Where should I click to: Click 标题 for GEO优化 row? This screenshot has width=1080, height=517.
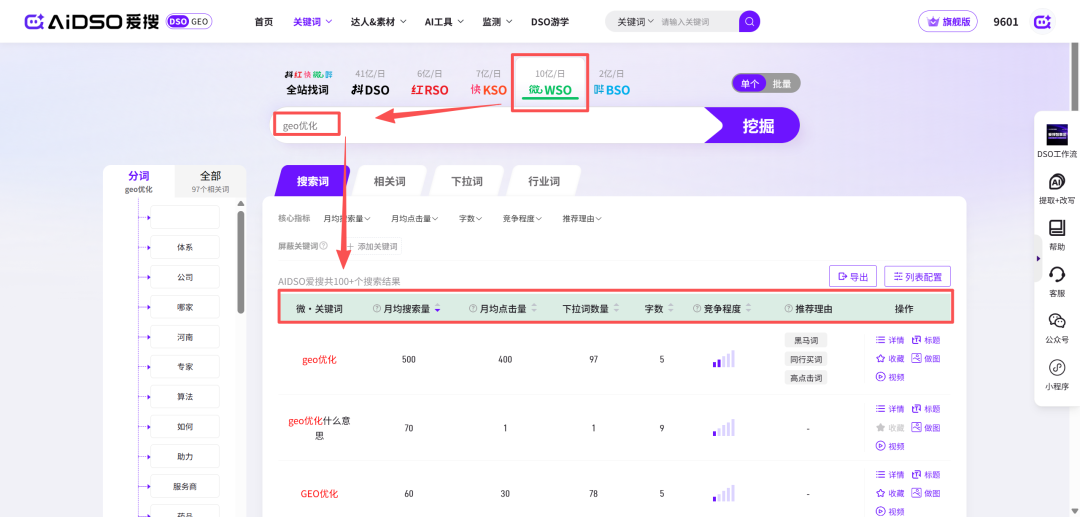pos(926,475)
